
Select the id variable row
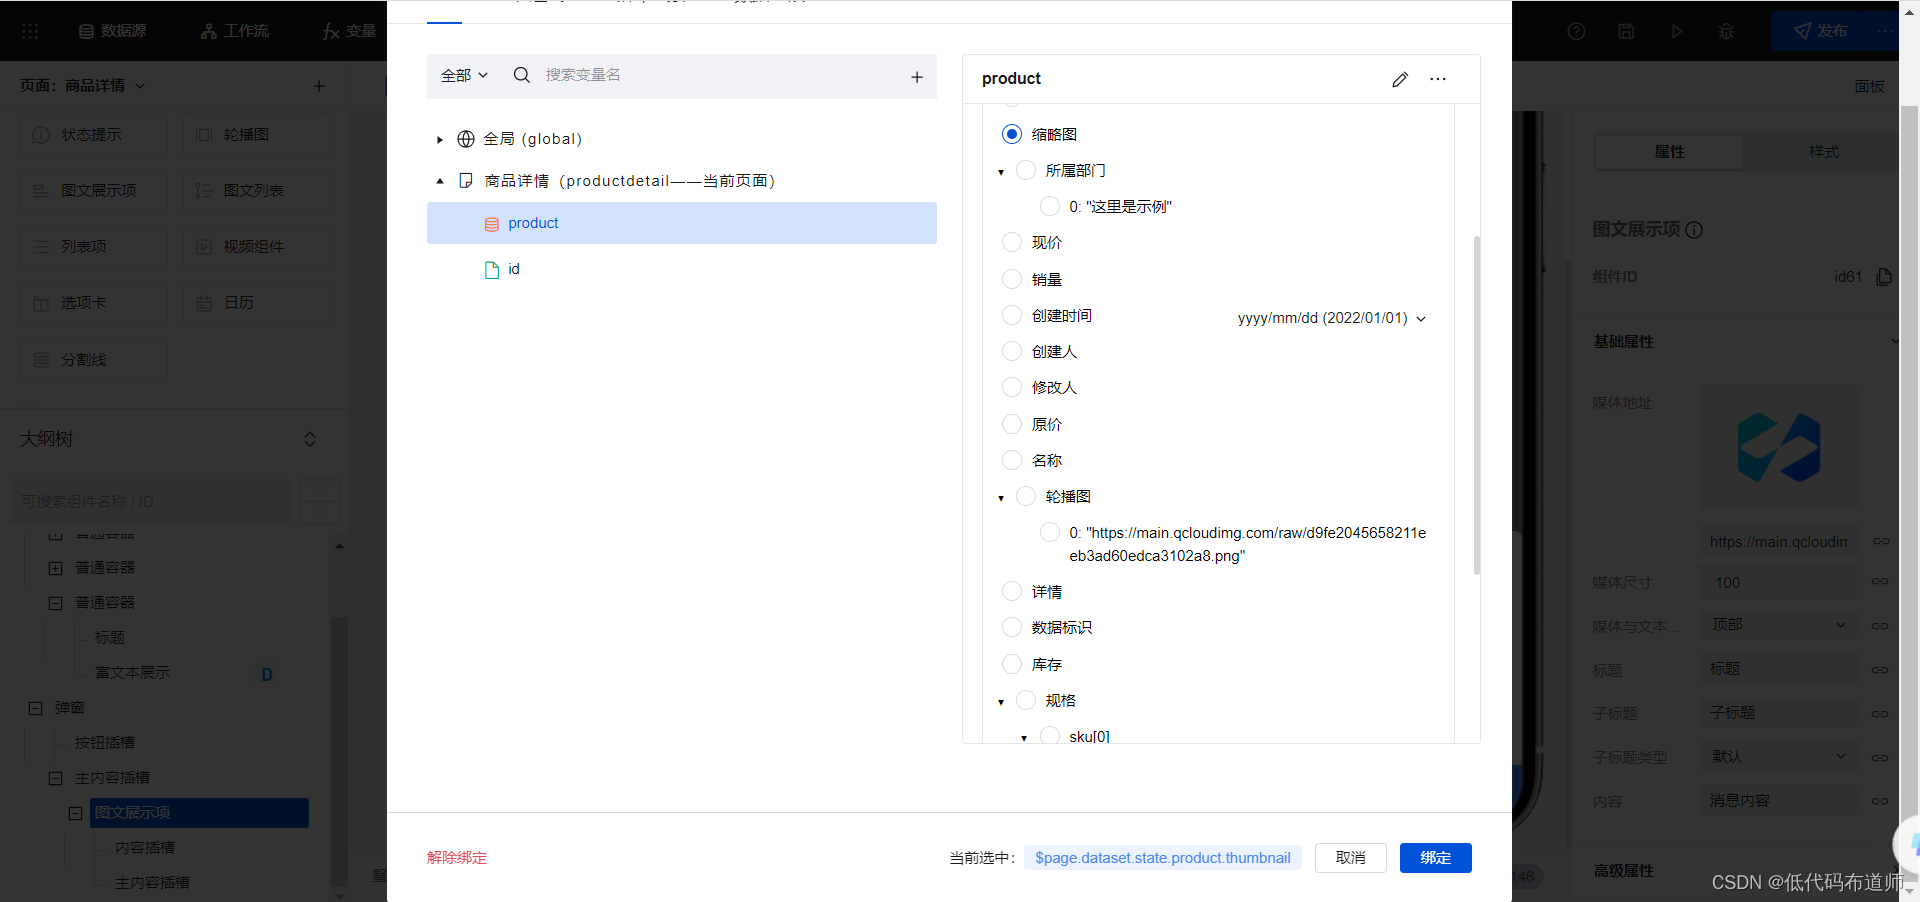pos(682,270)
